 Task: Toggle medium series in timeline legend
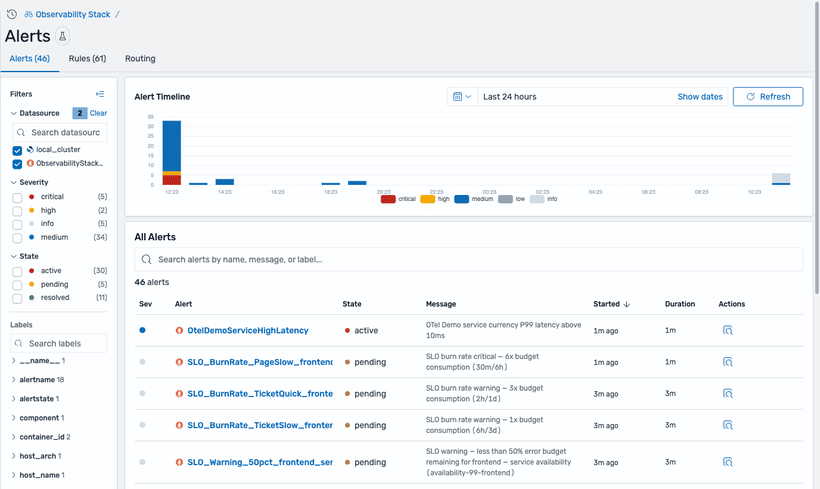(474, 199)
